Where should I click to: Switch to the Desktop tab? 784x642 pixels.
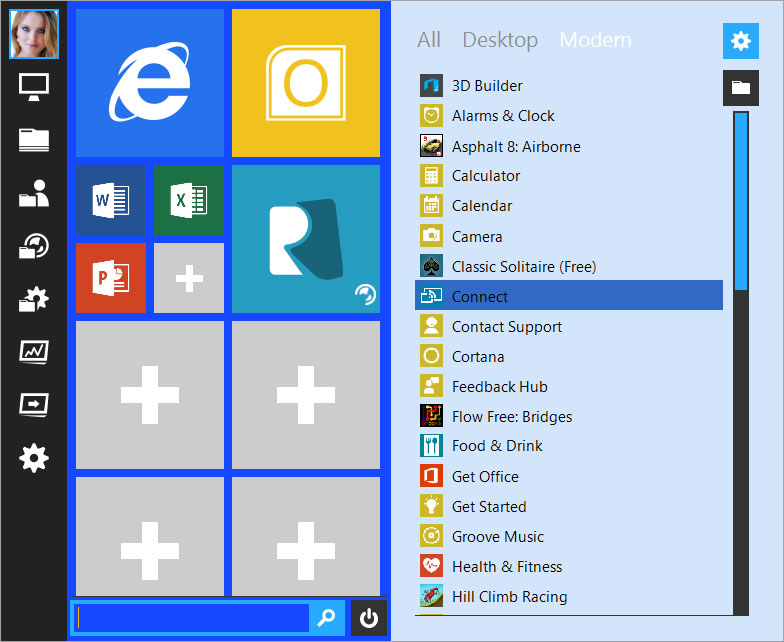click(500, 40)
